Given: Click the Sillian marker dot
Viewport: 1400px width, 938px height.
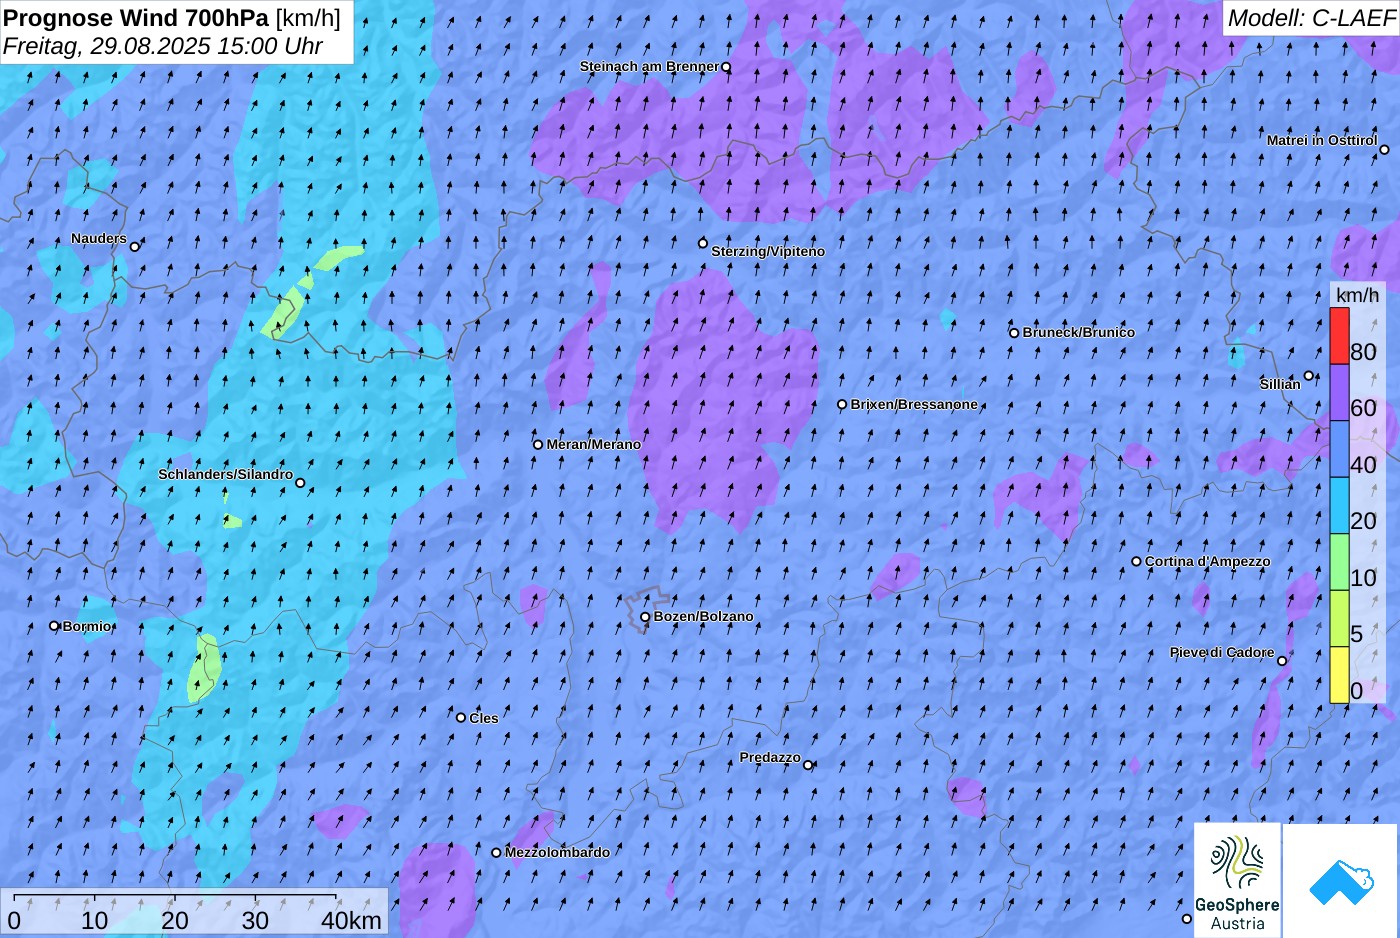Looking at the screenshot, I should pyautogui.click(x=1309, y=376).
